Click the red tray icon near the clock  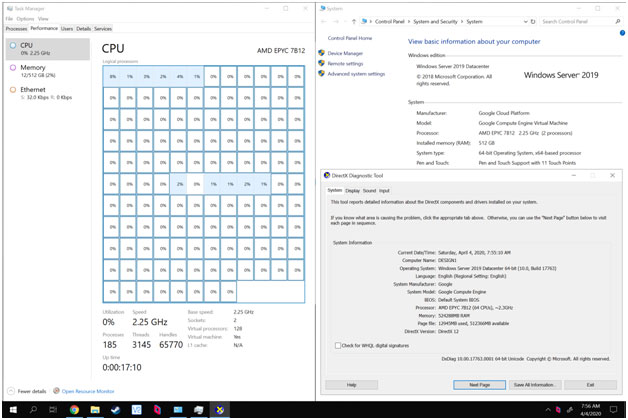pyautogui.click(x=558, y=410)
